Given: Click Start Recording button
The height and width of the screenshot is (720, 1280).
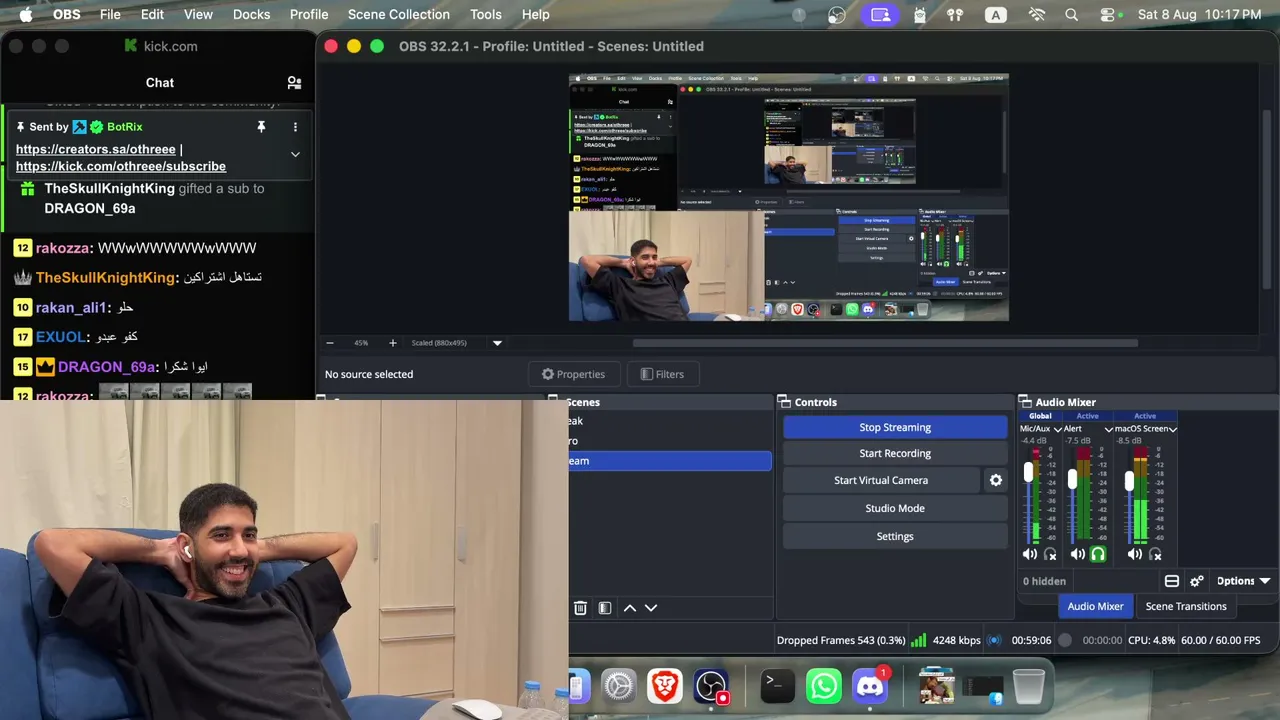Looking at the screenshot, I should pos(895,453).
